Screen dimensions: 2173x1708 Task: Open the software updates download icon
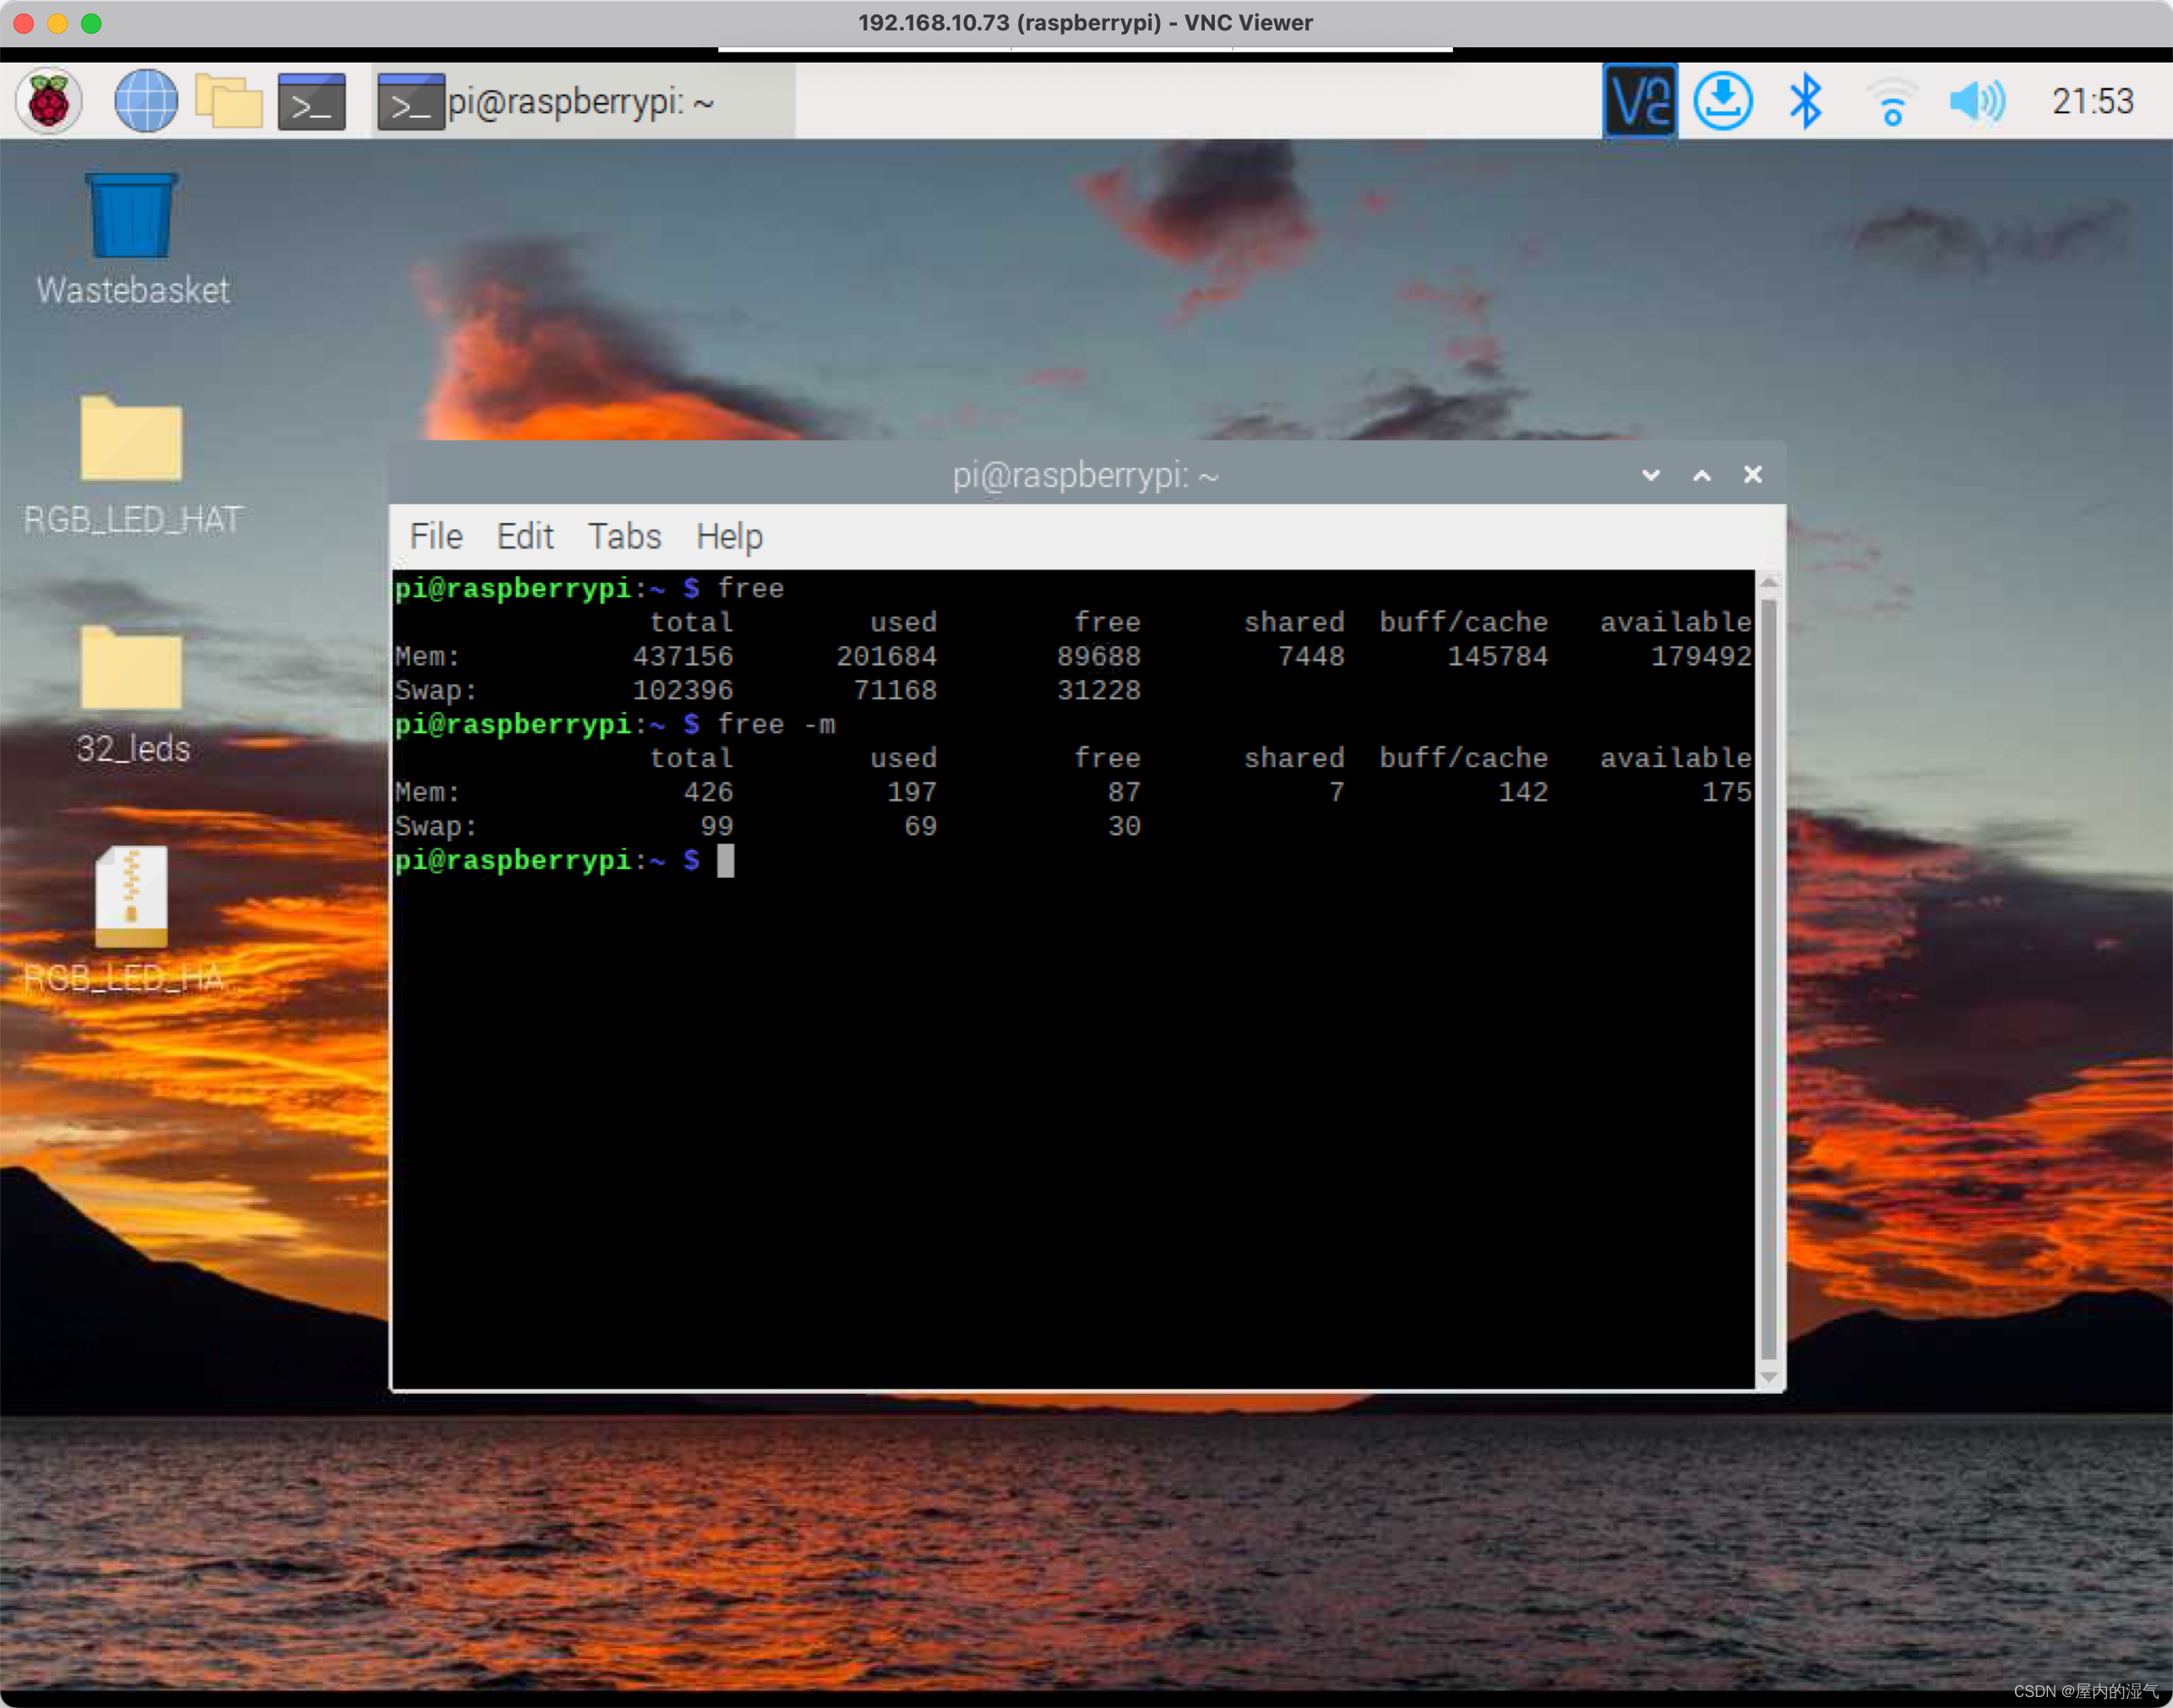point(1722,101)
